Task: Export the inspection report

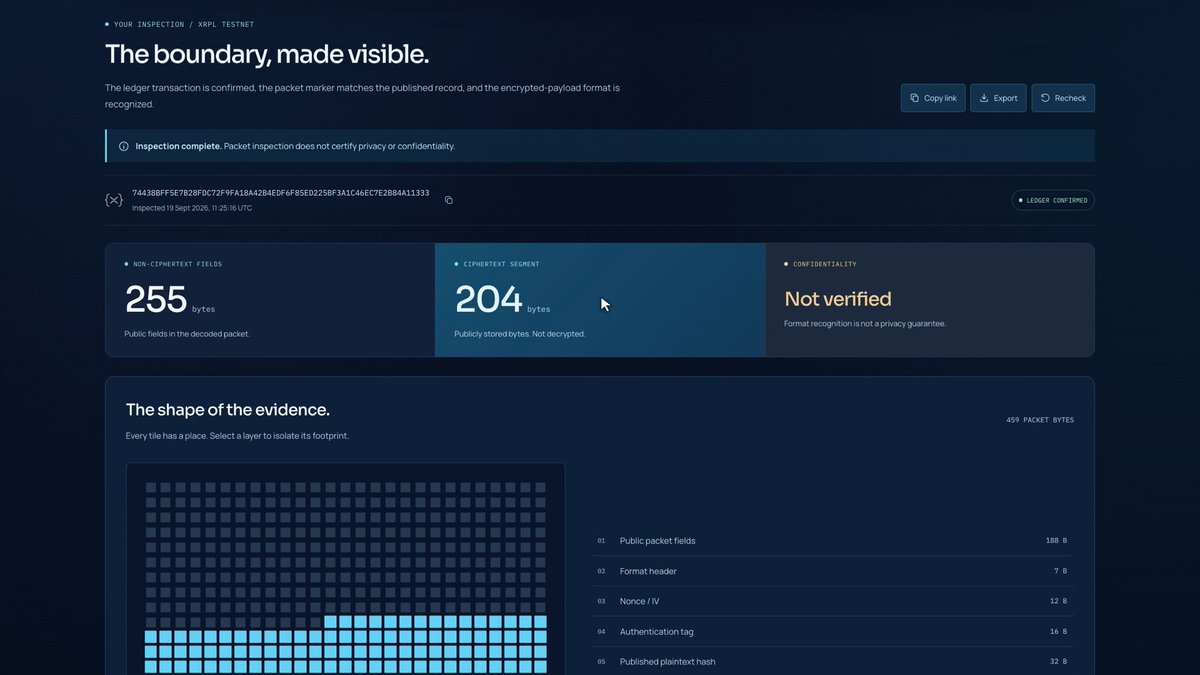Action: click(998, 98)
